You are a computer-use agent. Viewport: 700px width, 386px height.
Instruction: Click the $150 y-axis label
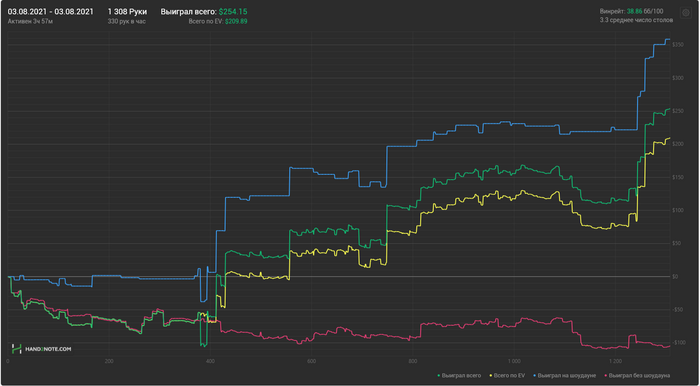coord(678,178)
